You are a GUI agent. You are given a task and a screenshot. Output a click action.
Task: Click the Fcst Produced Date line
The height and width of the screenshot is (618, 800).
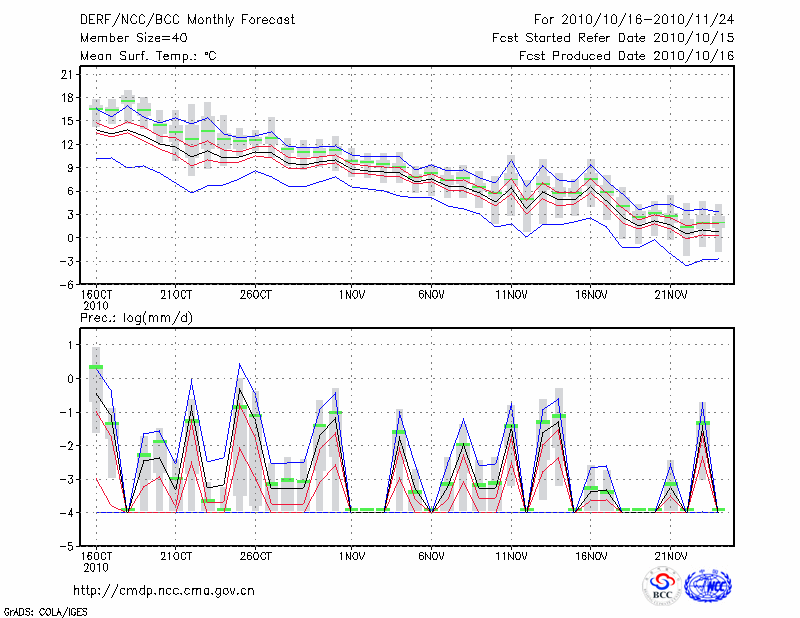(x=627, y=55)
